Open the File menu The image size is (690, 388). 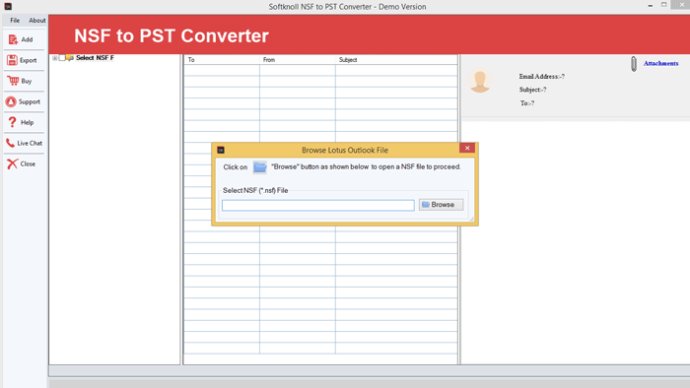15,20
